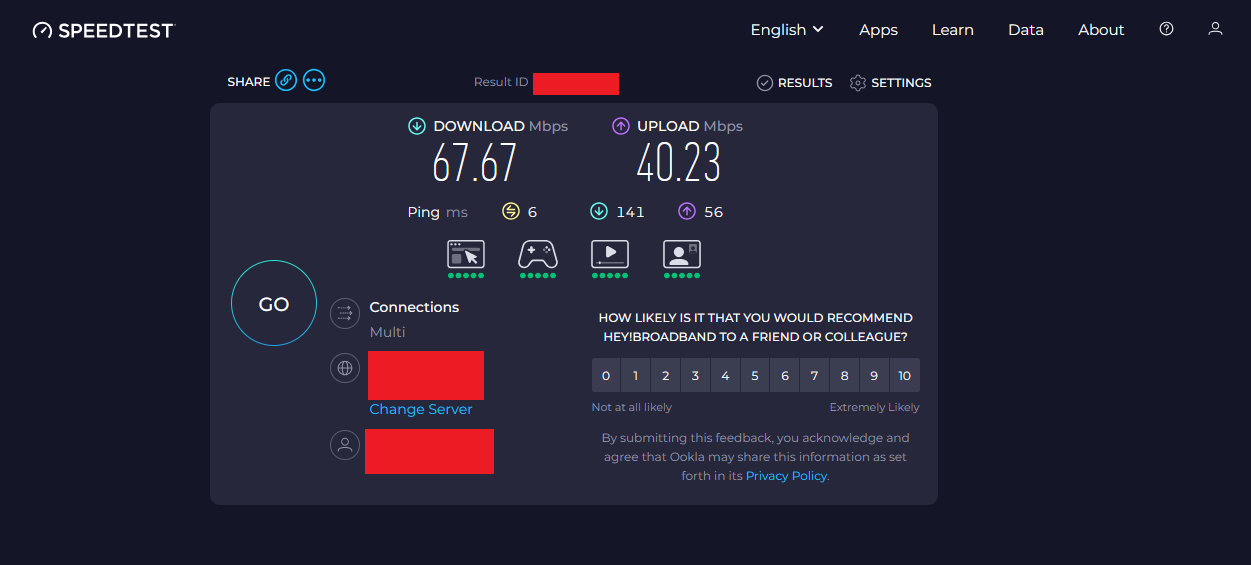Click the Multi connections label
1251x565 pixels.
387,332
